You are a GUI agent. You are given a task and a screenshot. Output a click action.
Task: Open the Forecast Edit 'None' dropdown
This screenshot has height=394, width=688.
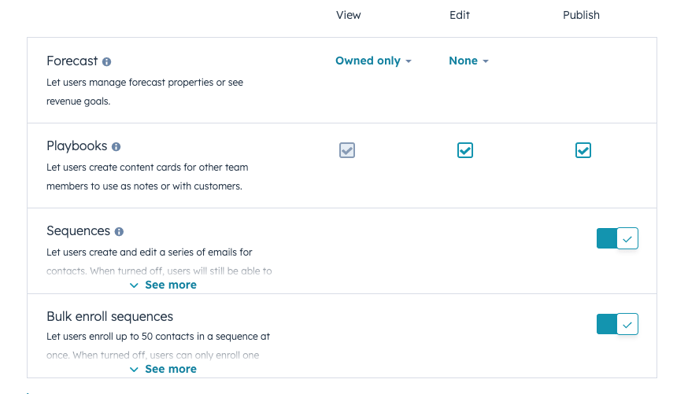(x=468, y=61)
